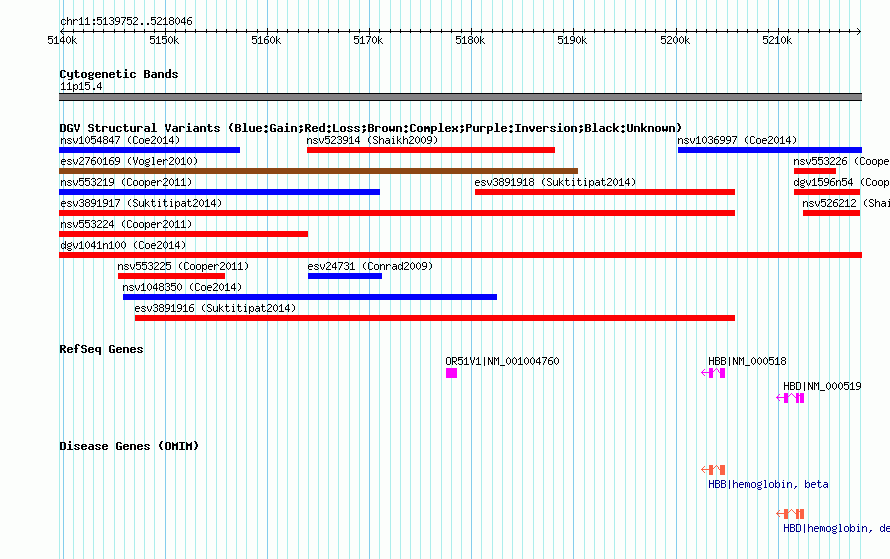Select the nsv553219 (Cooper2011) blue bar
890x559 pixels.
click(x=219, y=192)
